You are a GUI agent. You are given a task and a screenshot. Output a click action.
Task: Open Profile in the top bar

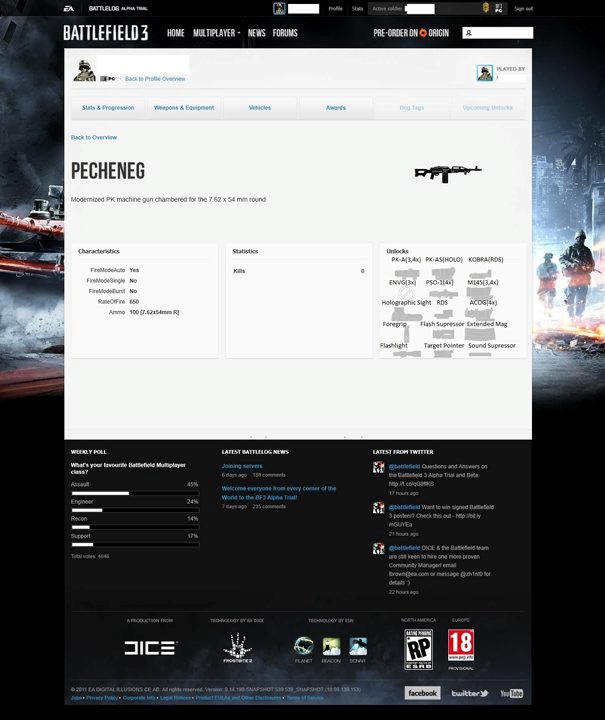click(336, 8)
